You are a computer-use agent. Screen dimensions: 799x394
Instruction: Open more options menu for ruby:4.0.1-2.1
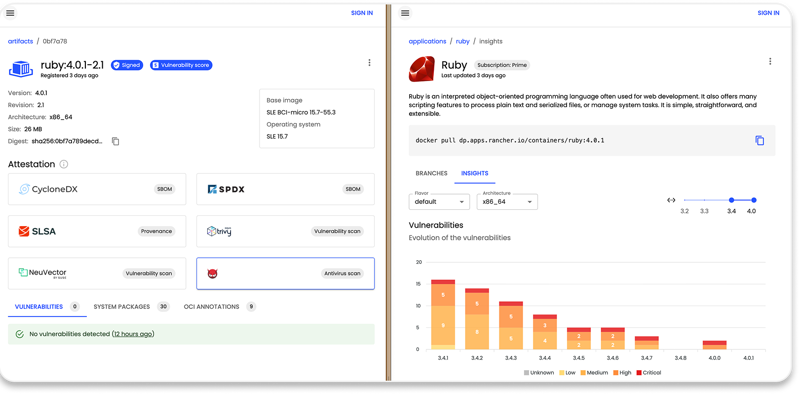coord(369,63)
